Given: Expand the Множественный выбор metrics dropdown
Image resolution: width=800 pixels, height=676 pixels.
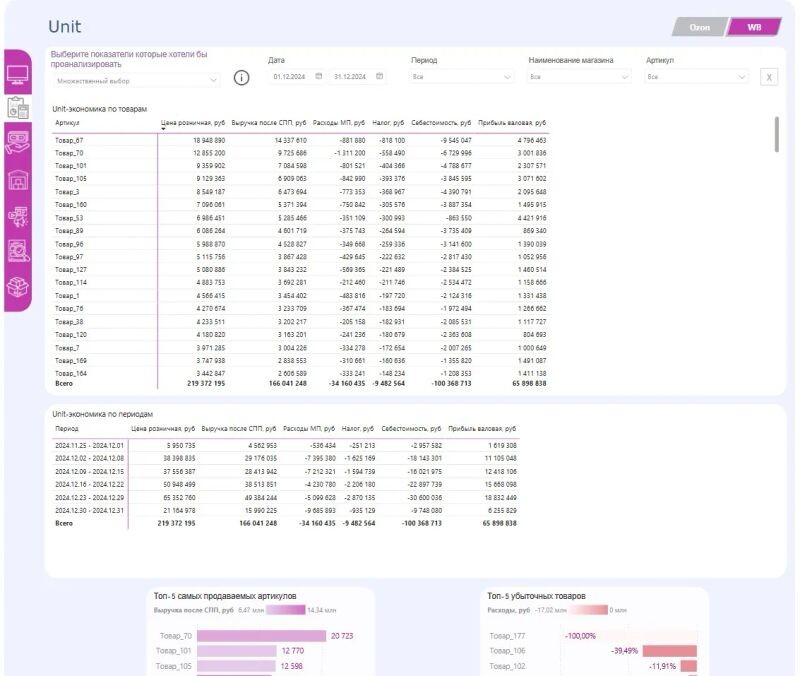Looking at the screenshot, I should click(x=135, y=80).
